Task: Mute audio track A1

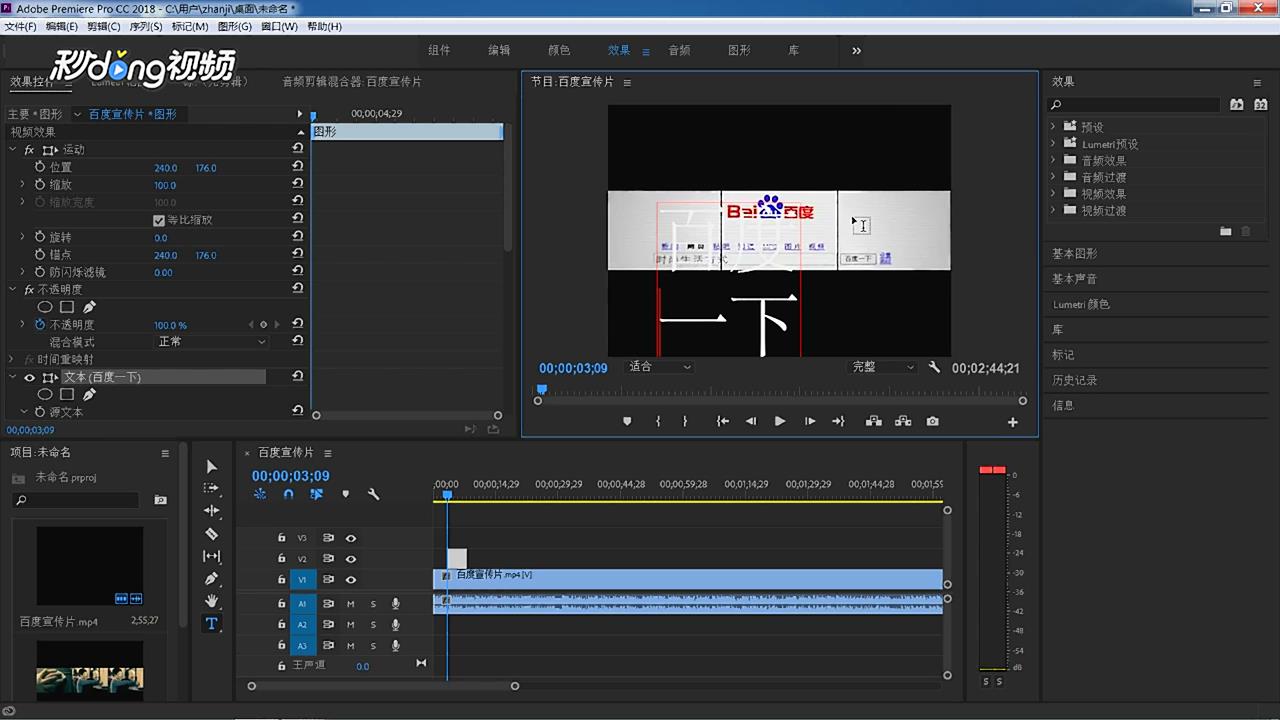Action: [351, 604]
